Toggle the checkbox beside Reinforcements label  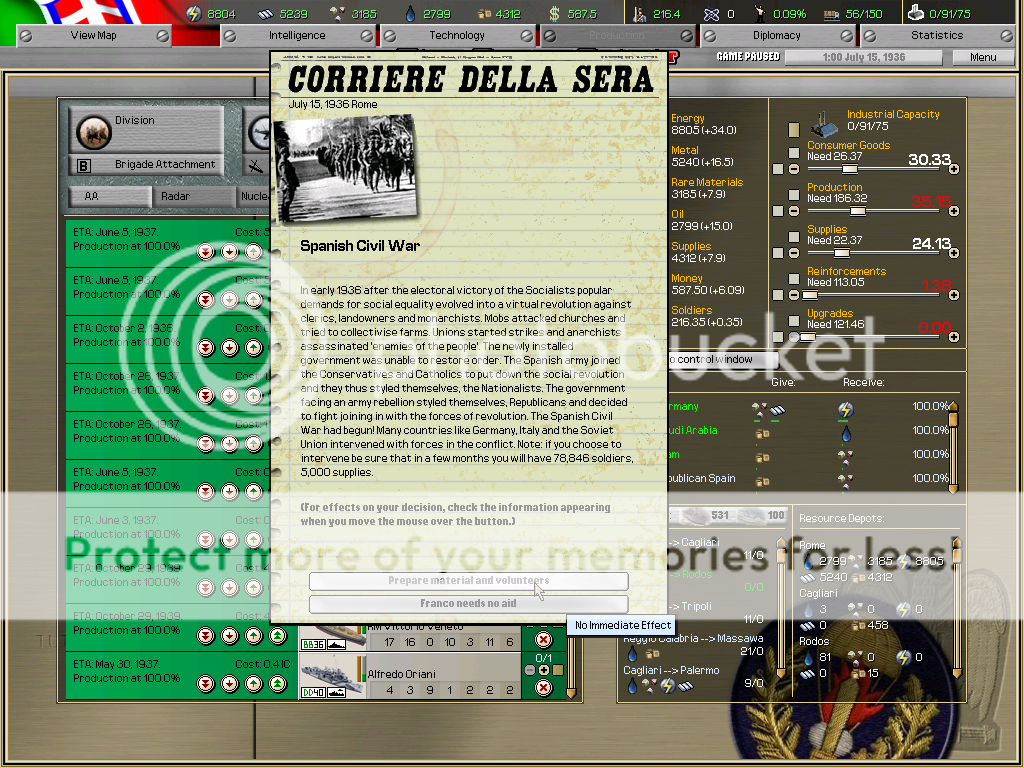(x=794, y=278)
